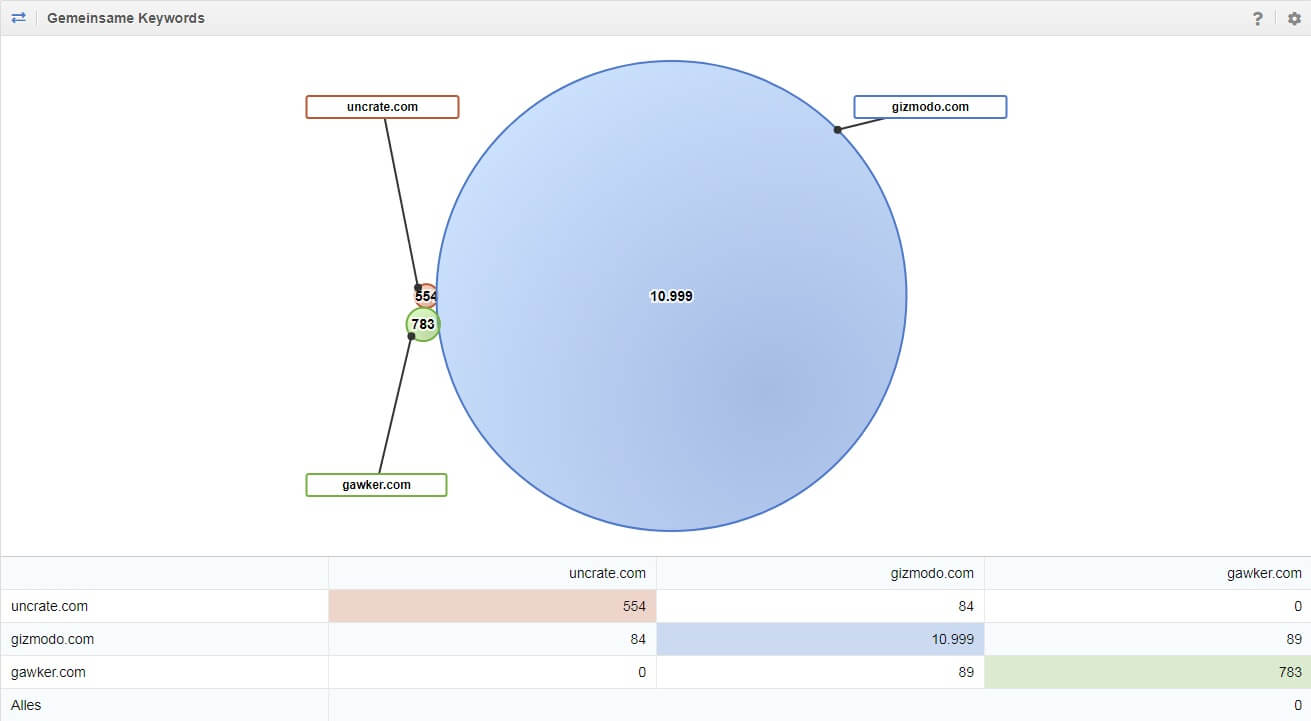Select the green 783 circle

[422, 324]
